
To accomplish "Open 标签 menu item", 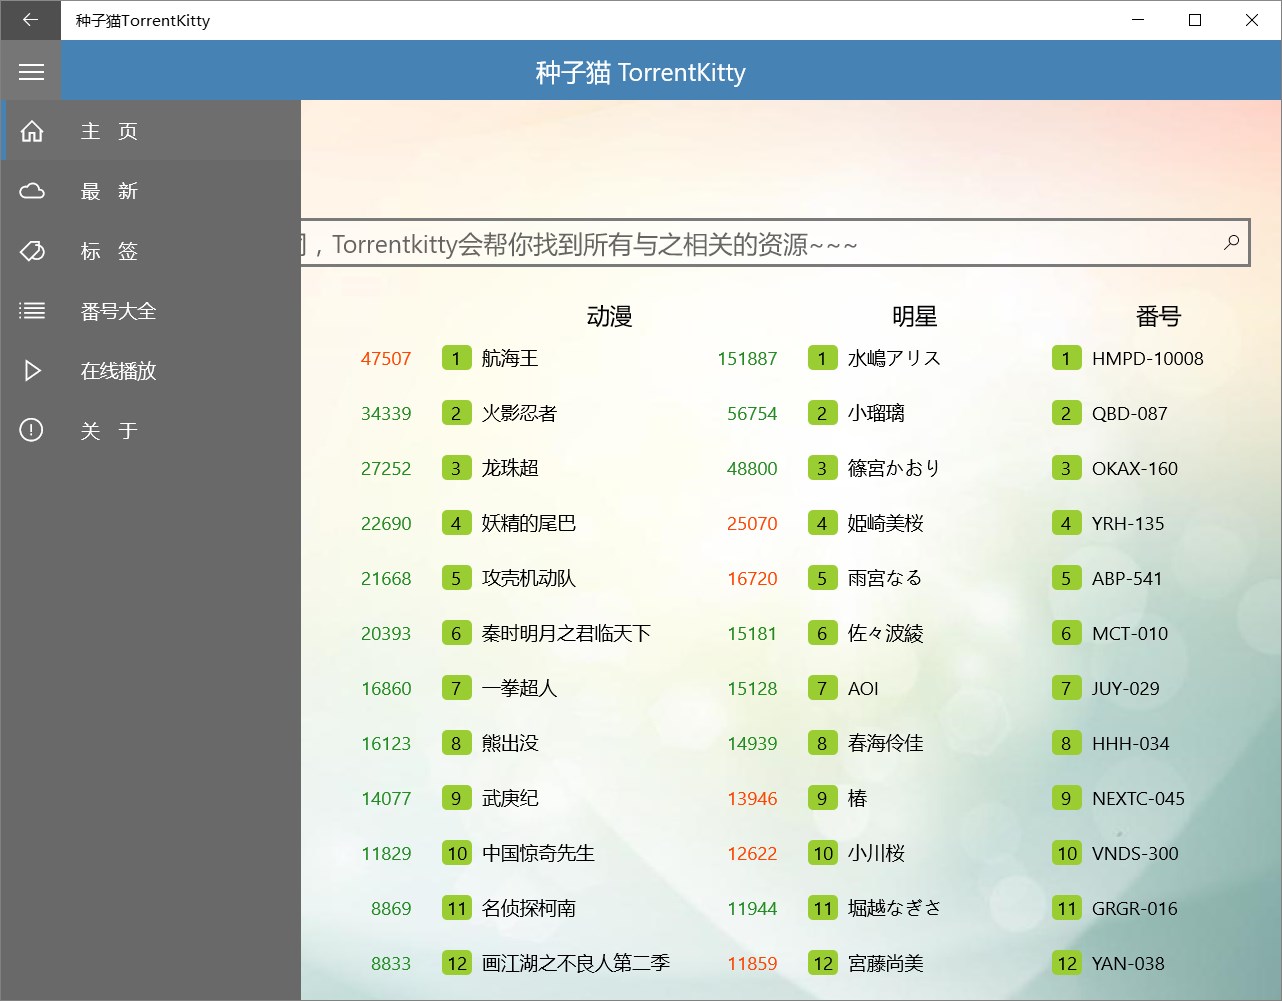I will click(151, 251).
